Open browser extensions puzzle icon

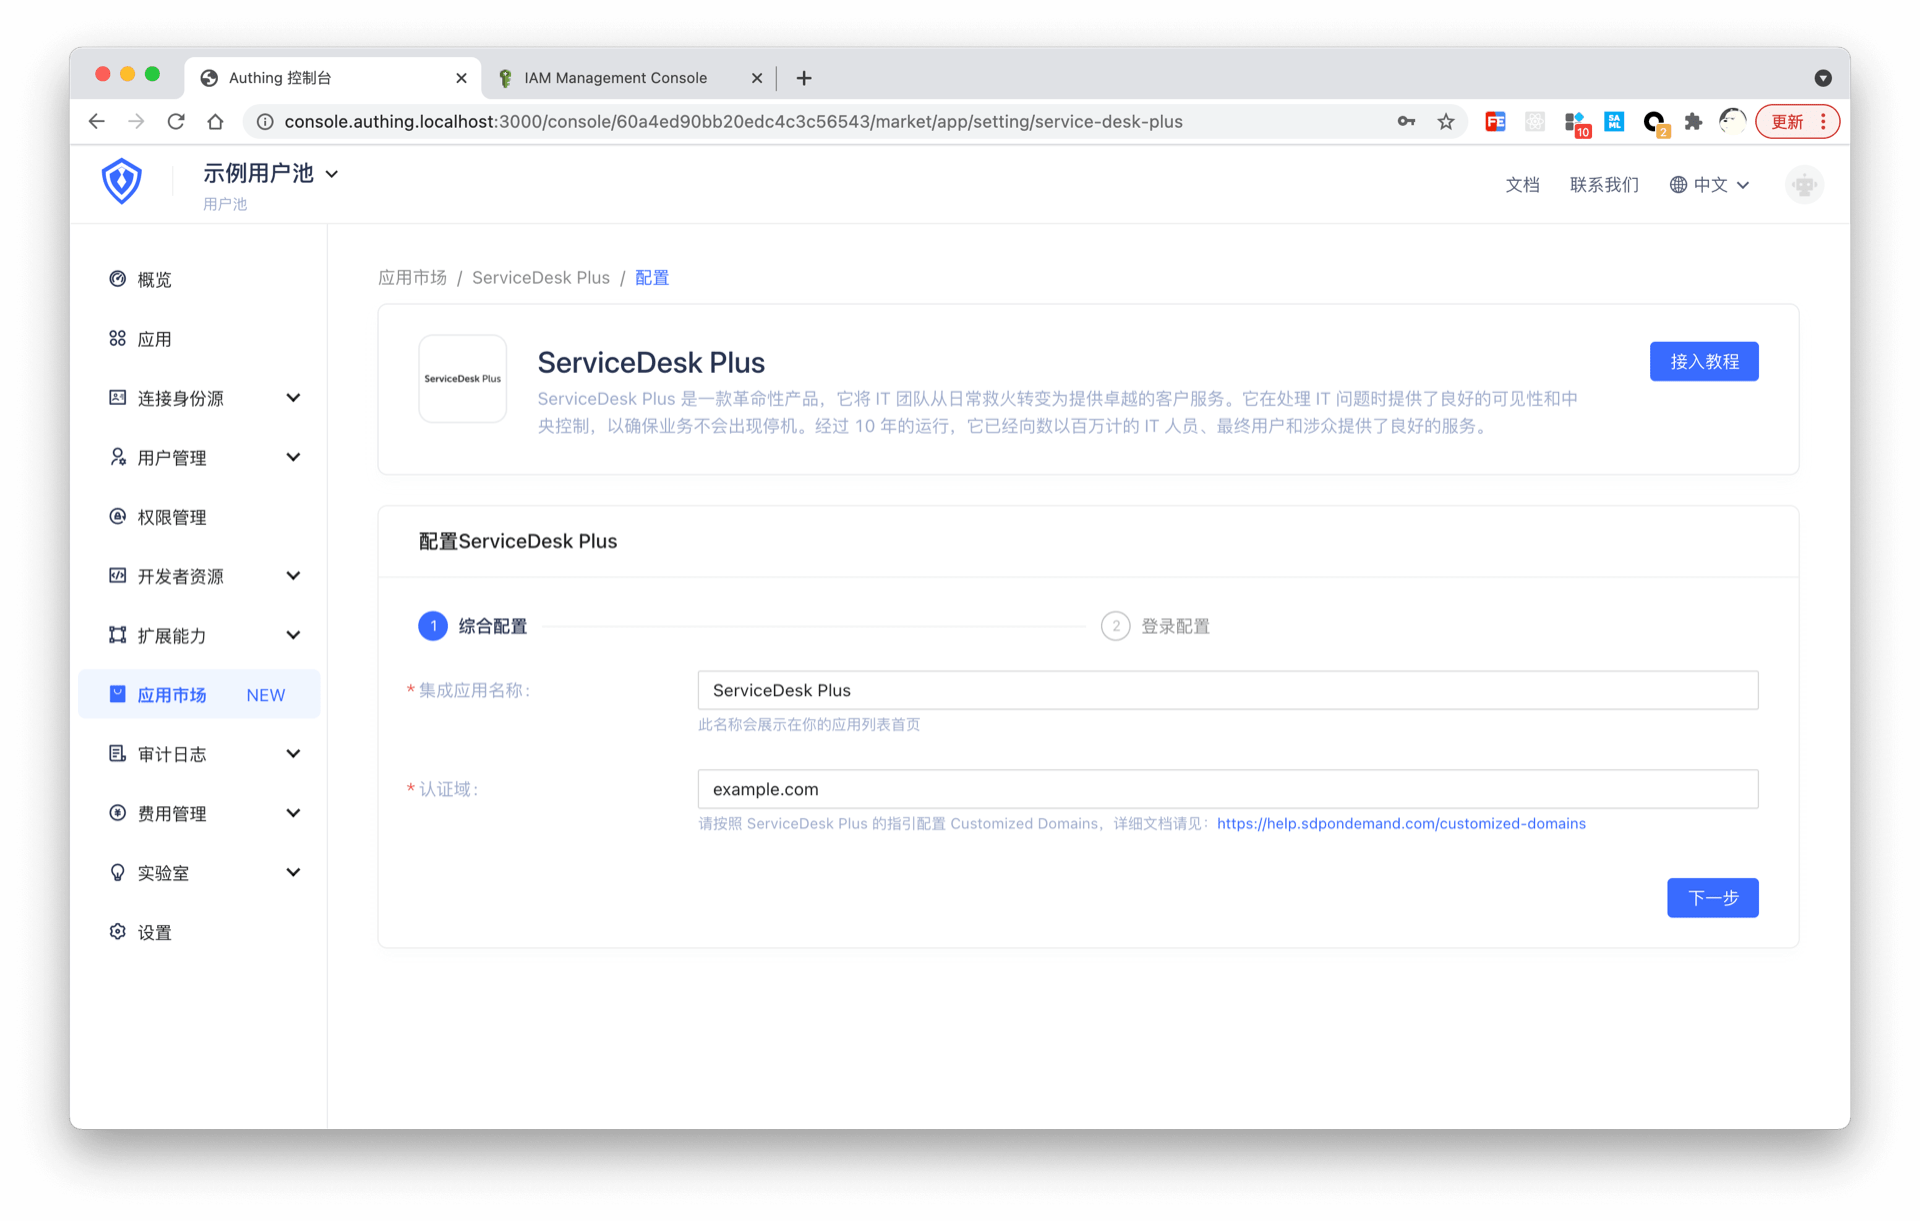tap(1693, 122)
